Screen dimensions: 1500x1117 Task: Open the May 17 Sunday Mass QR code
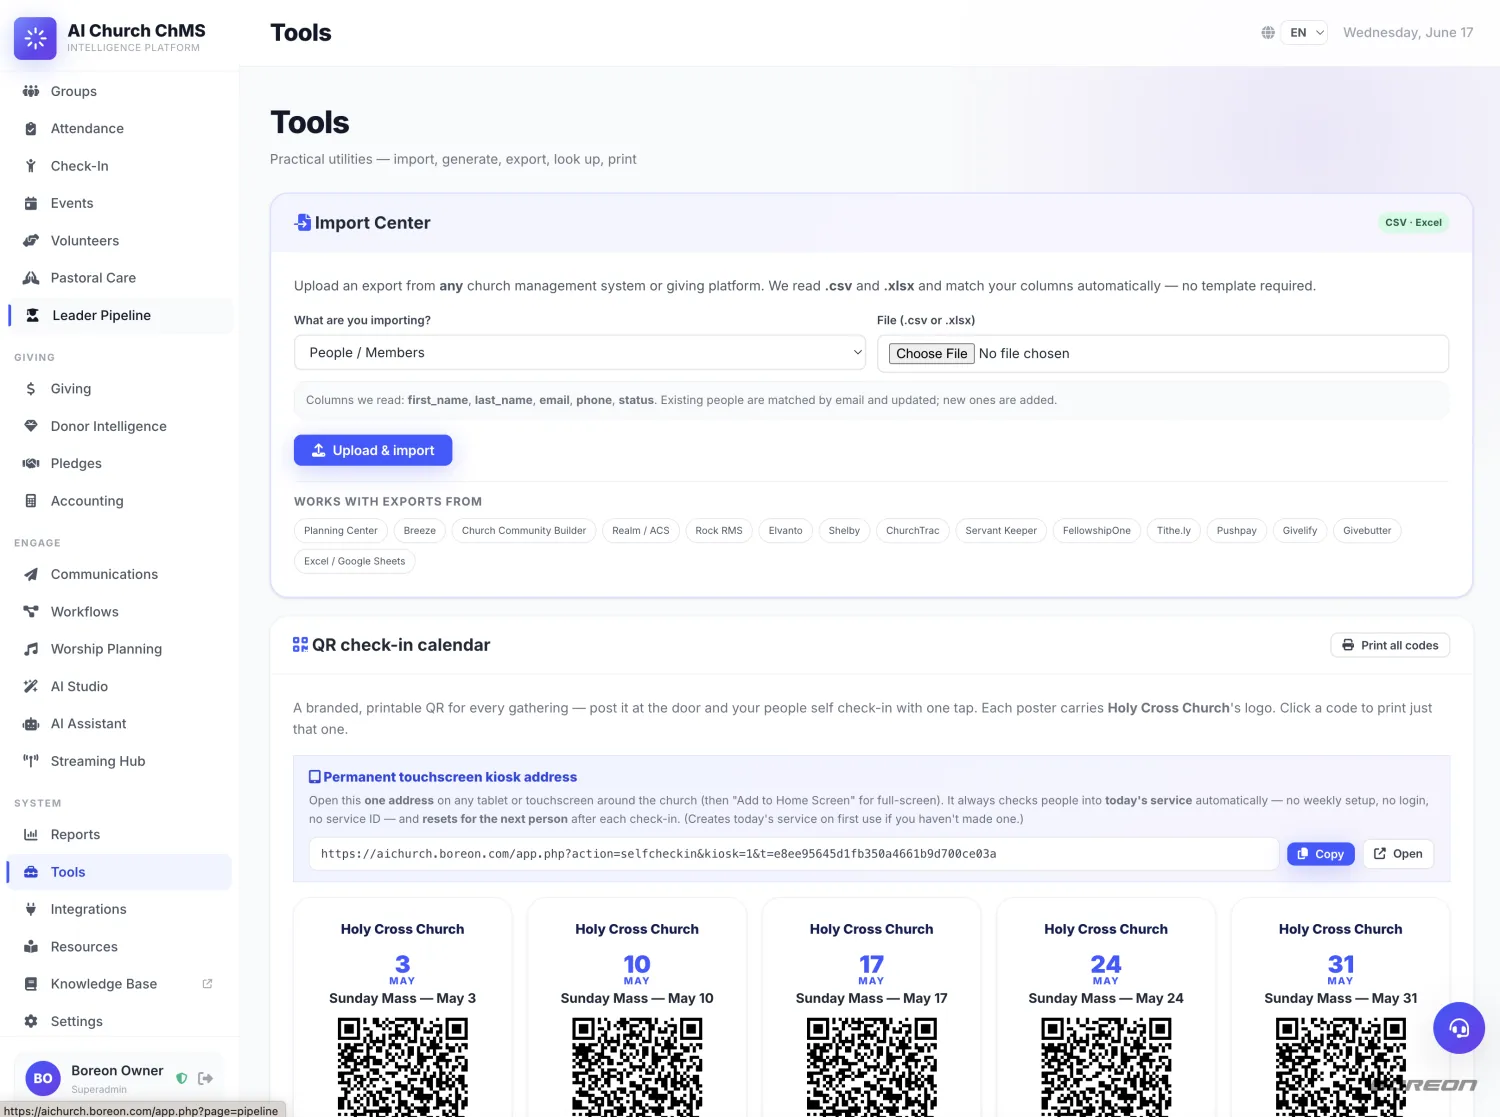[x=872, y=1066]
